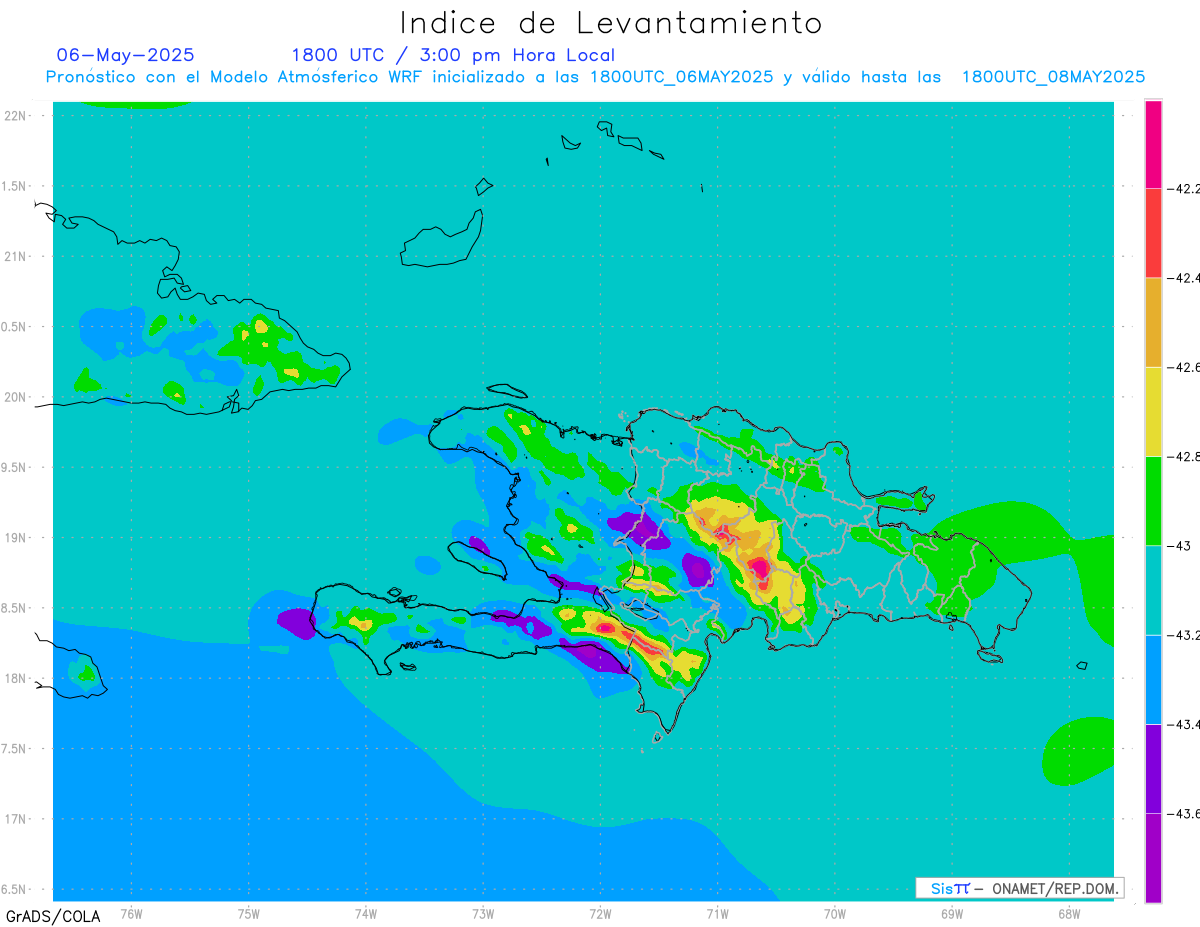Click the 17N latitude label
This screenshot has width=1200, height=927.
[x=15, y=819]
